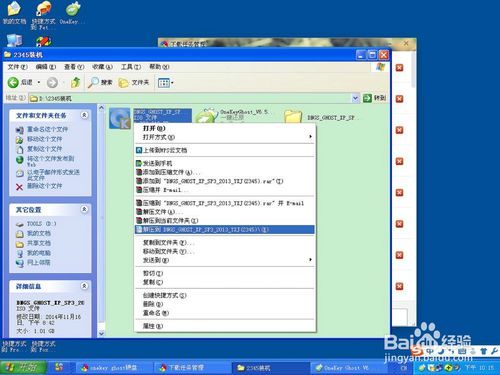Click E-mail this file link
This screenshot has width=500, height=375.
pos(53,175)
